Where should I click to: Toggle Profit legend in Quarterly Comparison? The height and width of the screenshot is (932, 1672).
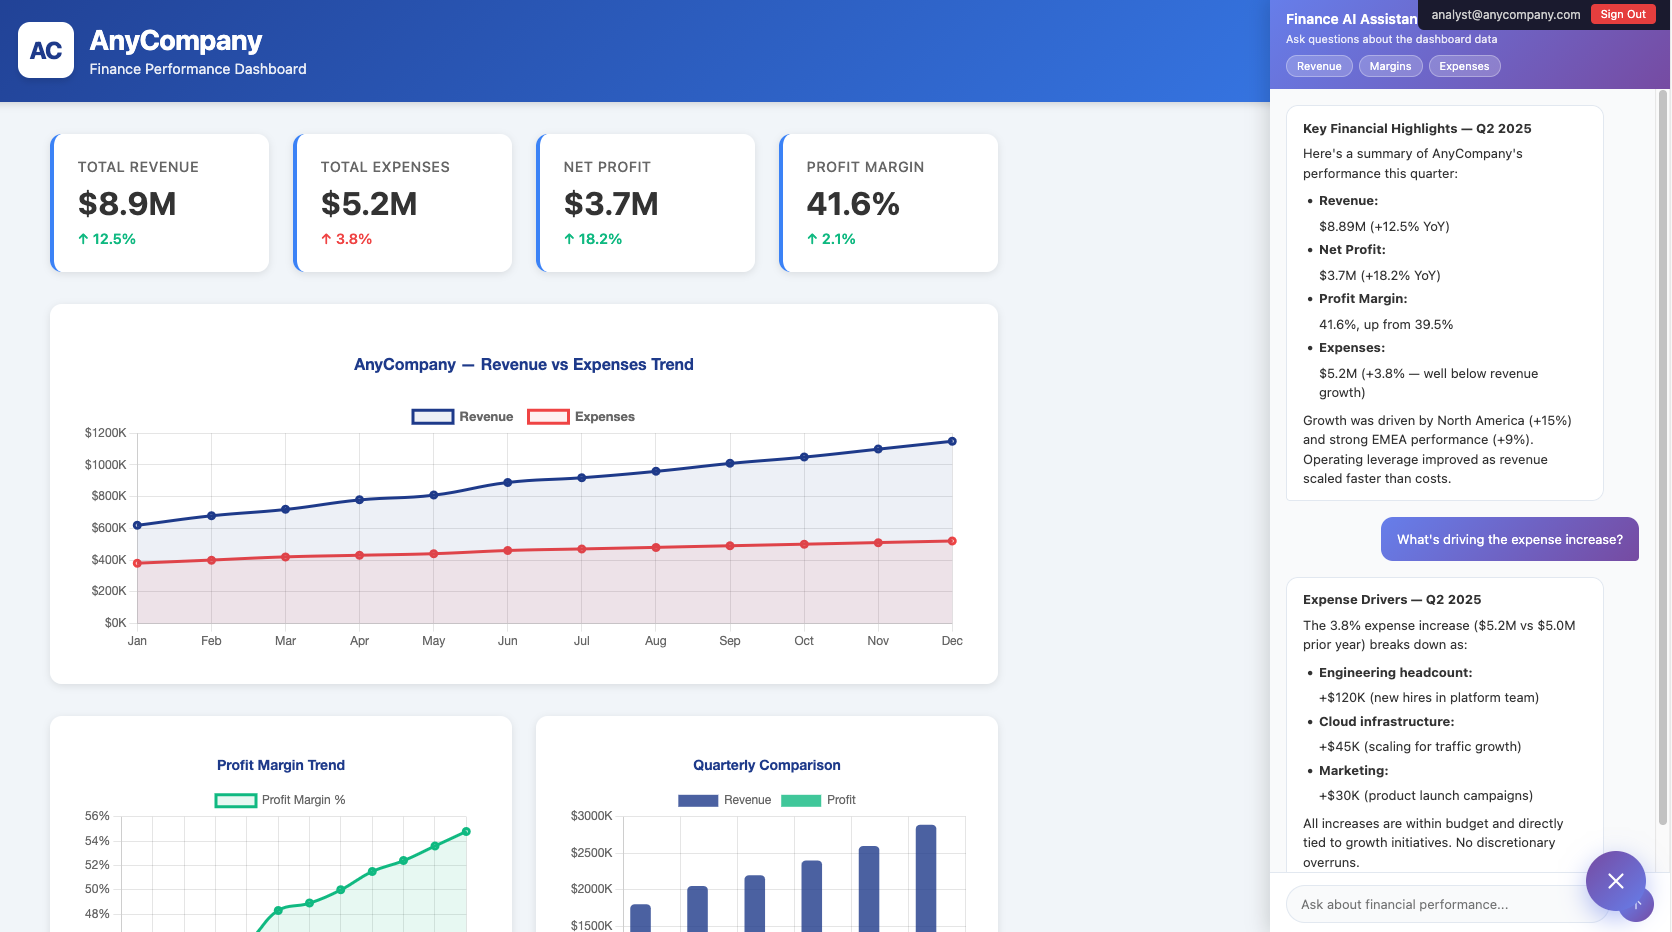[818, 800]
